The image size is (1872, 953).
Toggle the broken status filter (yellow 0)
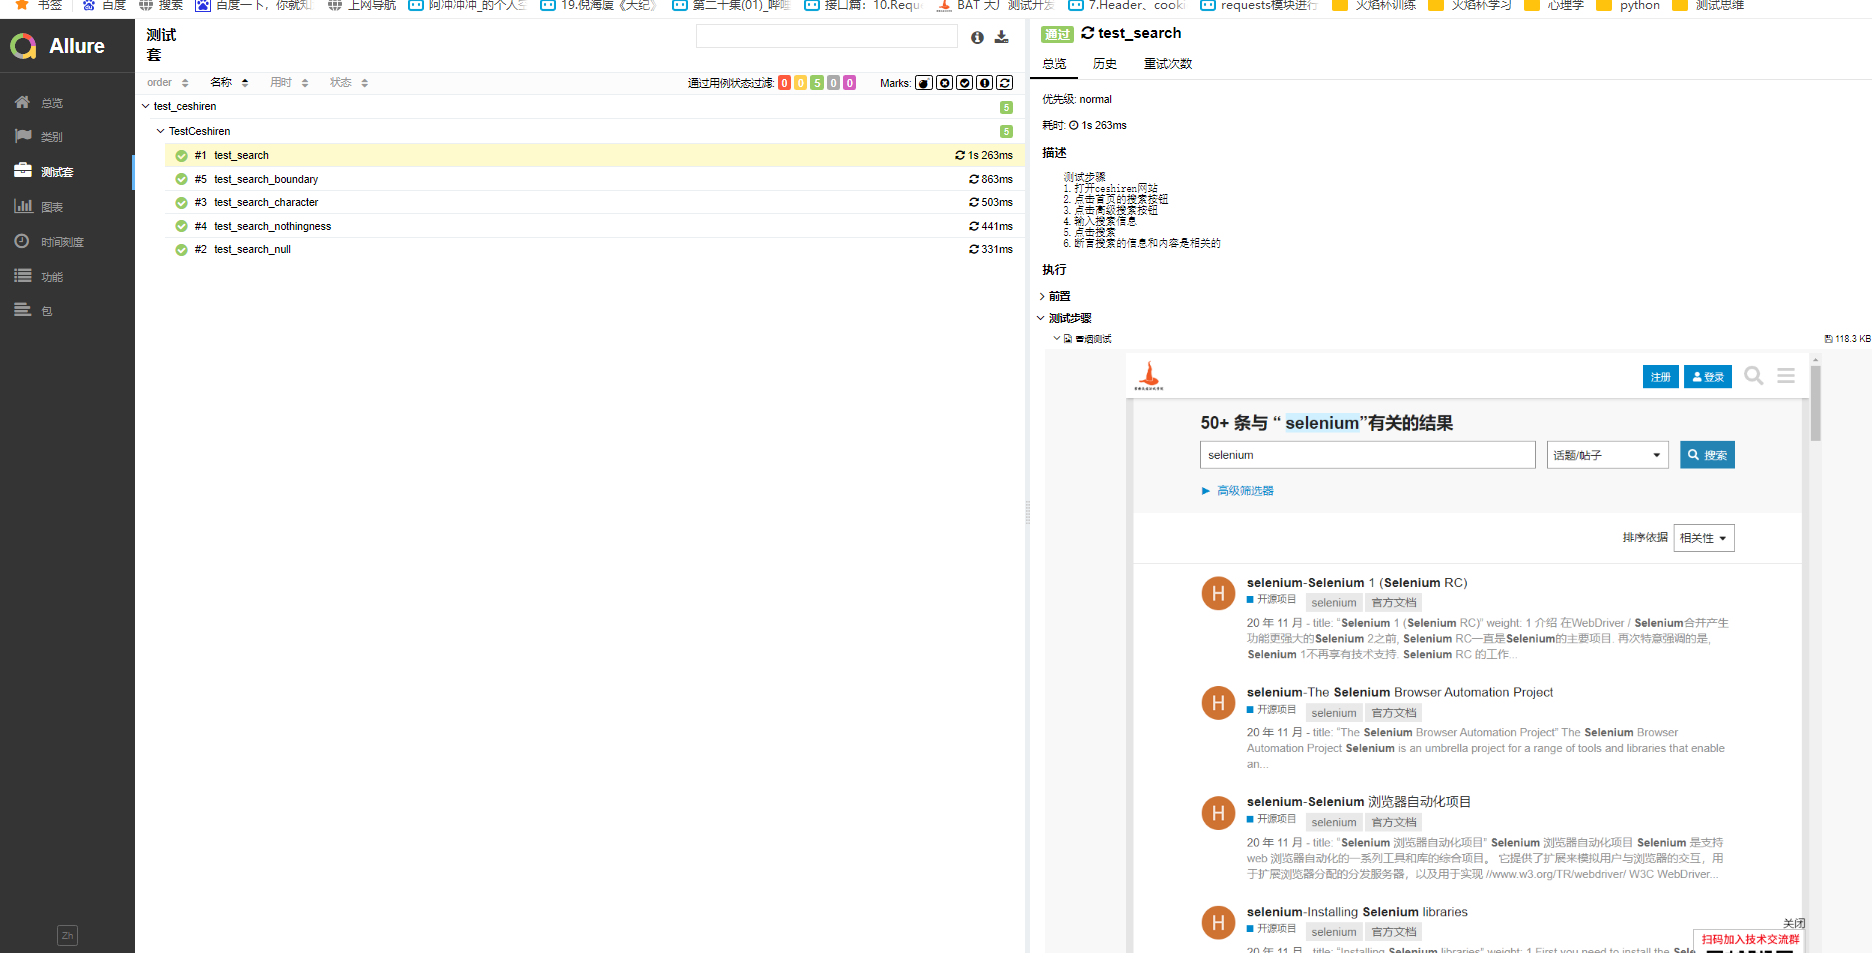(x=801, y=83)
